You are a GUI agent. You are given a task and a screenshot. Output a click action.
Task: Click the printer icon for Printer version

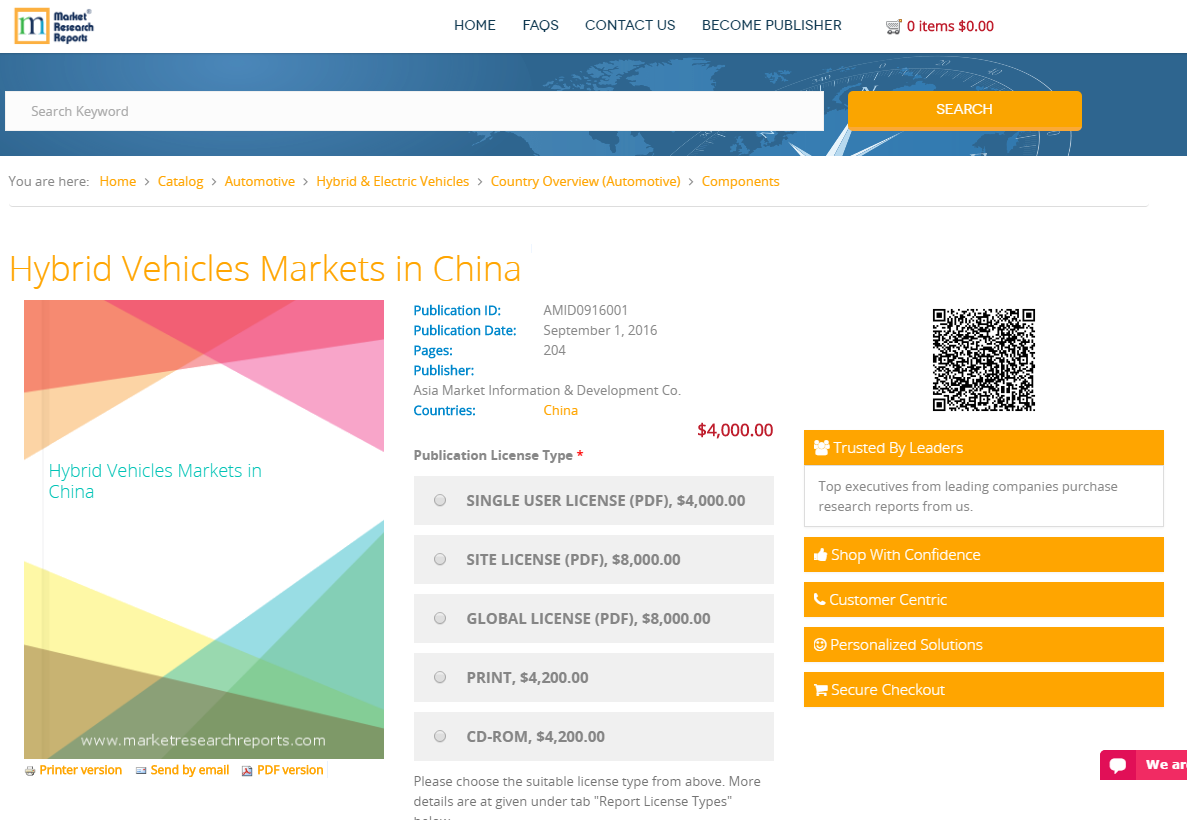pyautogui.click(x=30, y=771)
